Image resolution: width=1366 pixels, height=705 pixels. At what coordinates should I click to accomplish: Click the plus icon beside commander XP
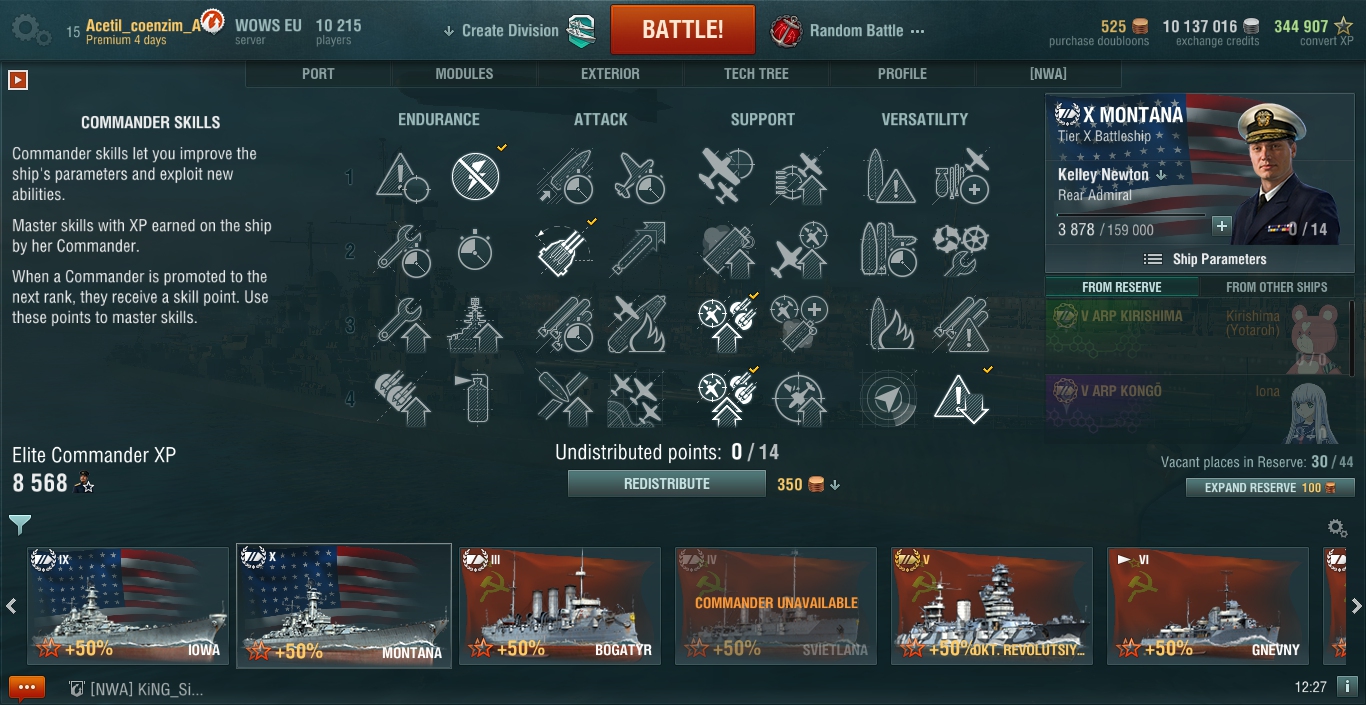pos(1221,225)
